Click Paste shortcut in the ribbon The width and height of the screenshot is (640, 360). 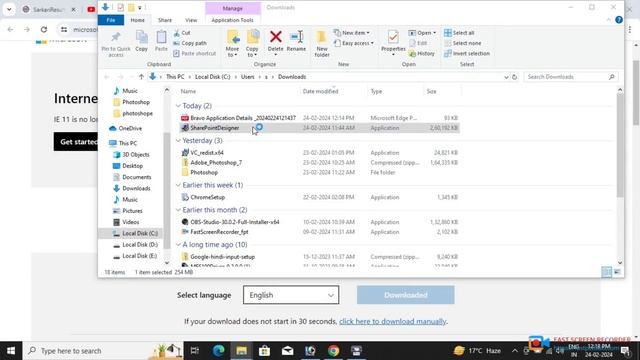click(x=195, y=53)
